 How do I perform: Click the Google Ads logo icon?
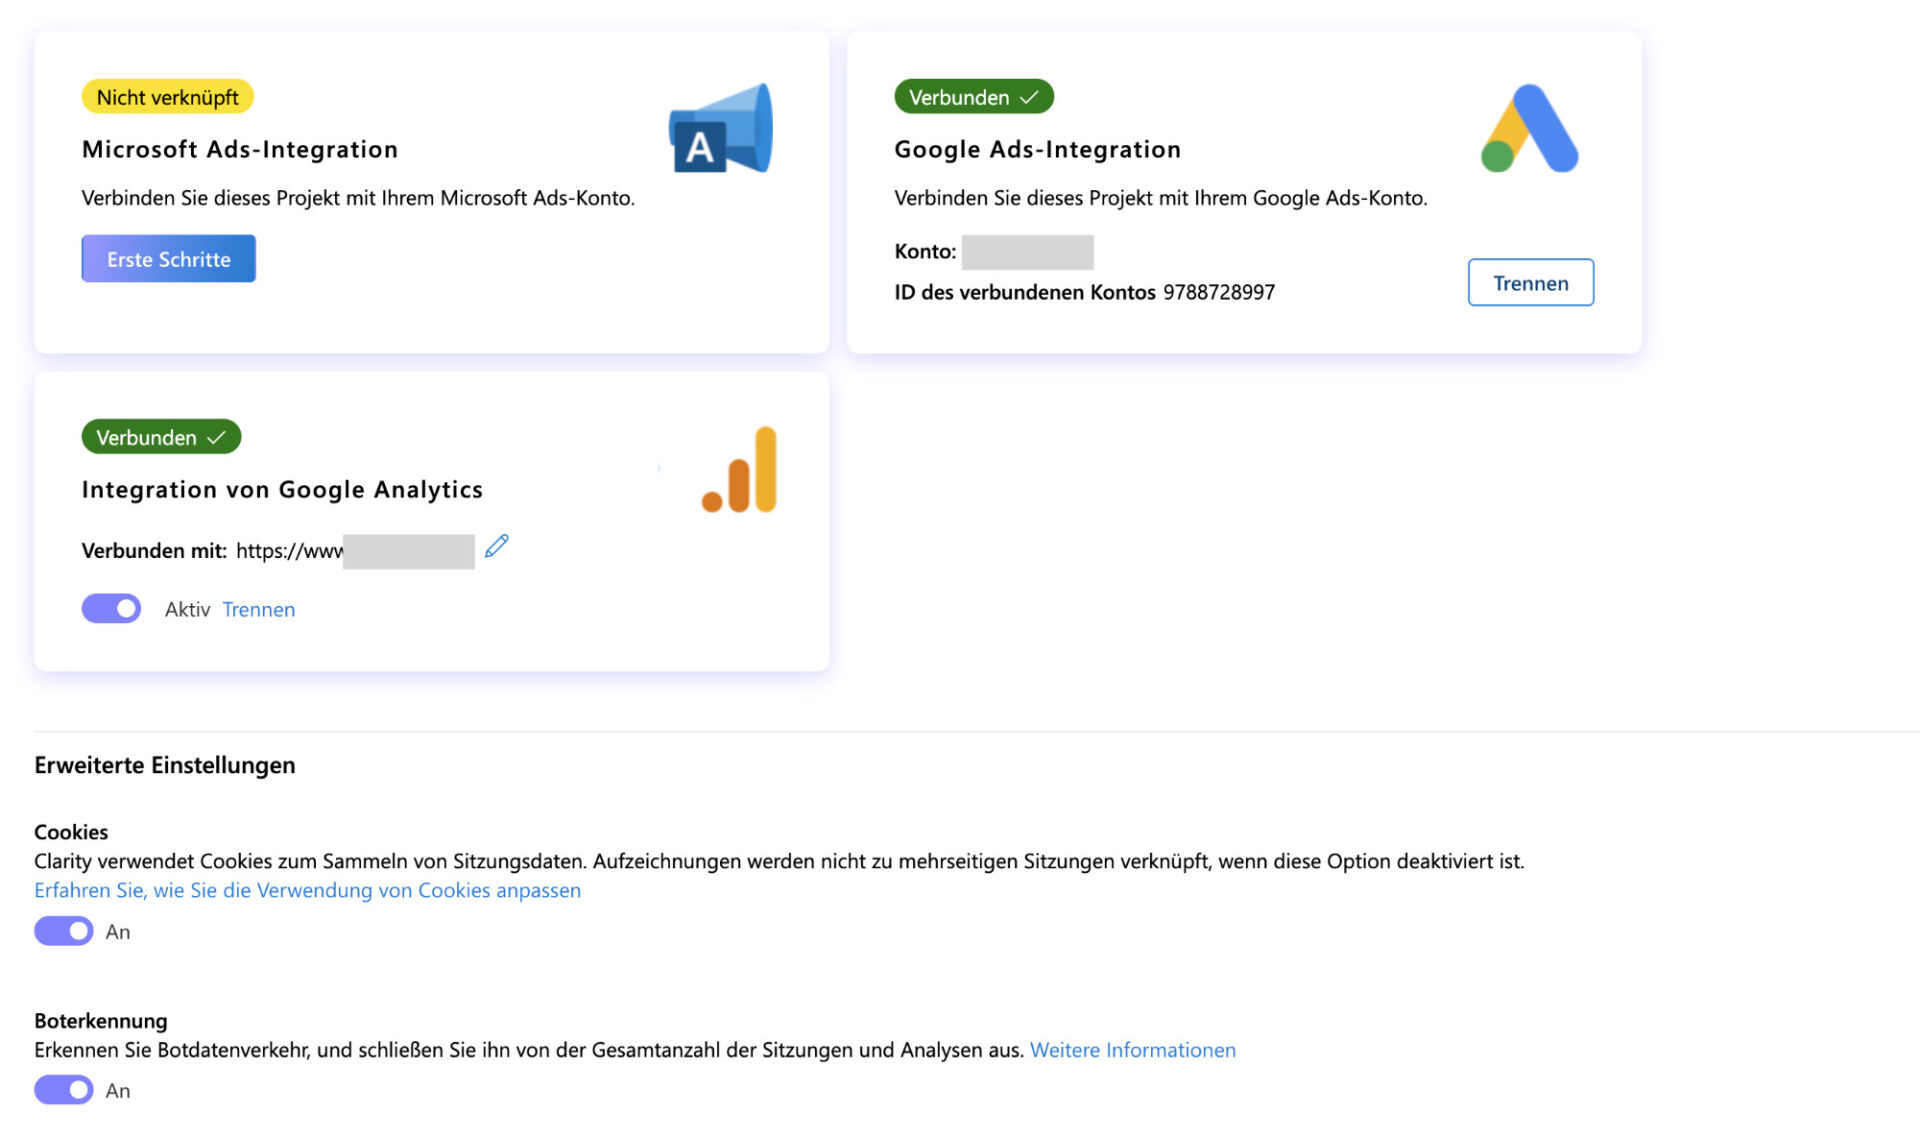pyautogui.click(x=1530, y=128)
